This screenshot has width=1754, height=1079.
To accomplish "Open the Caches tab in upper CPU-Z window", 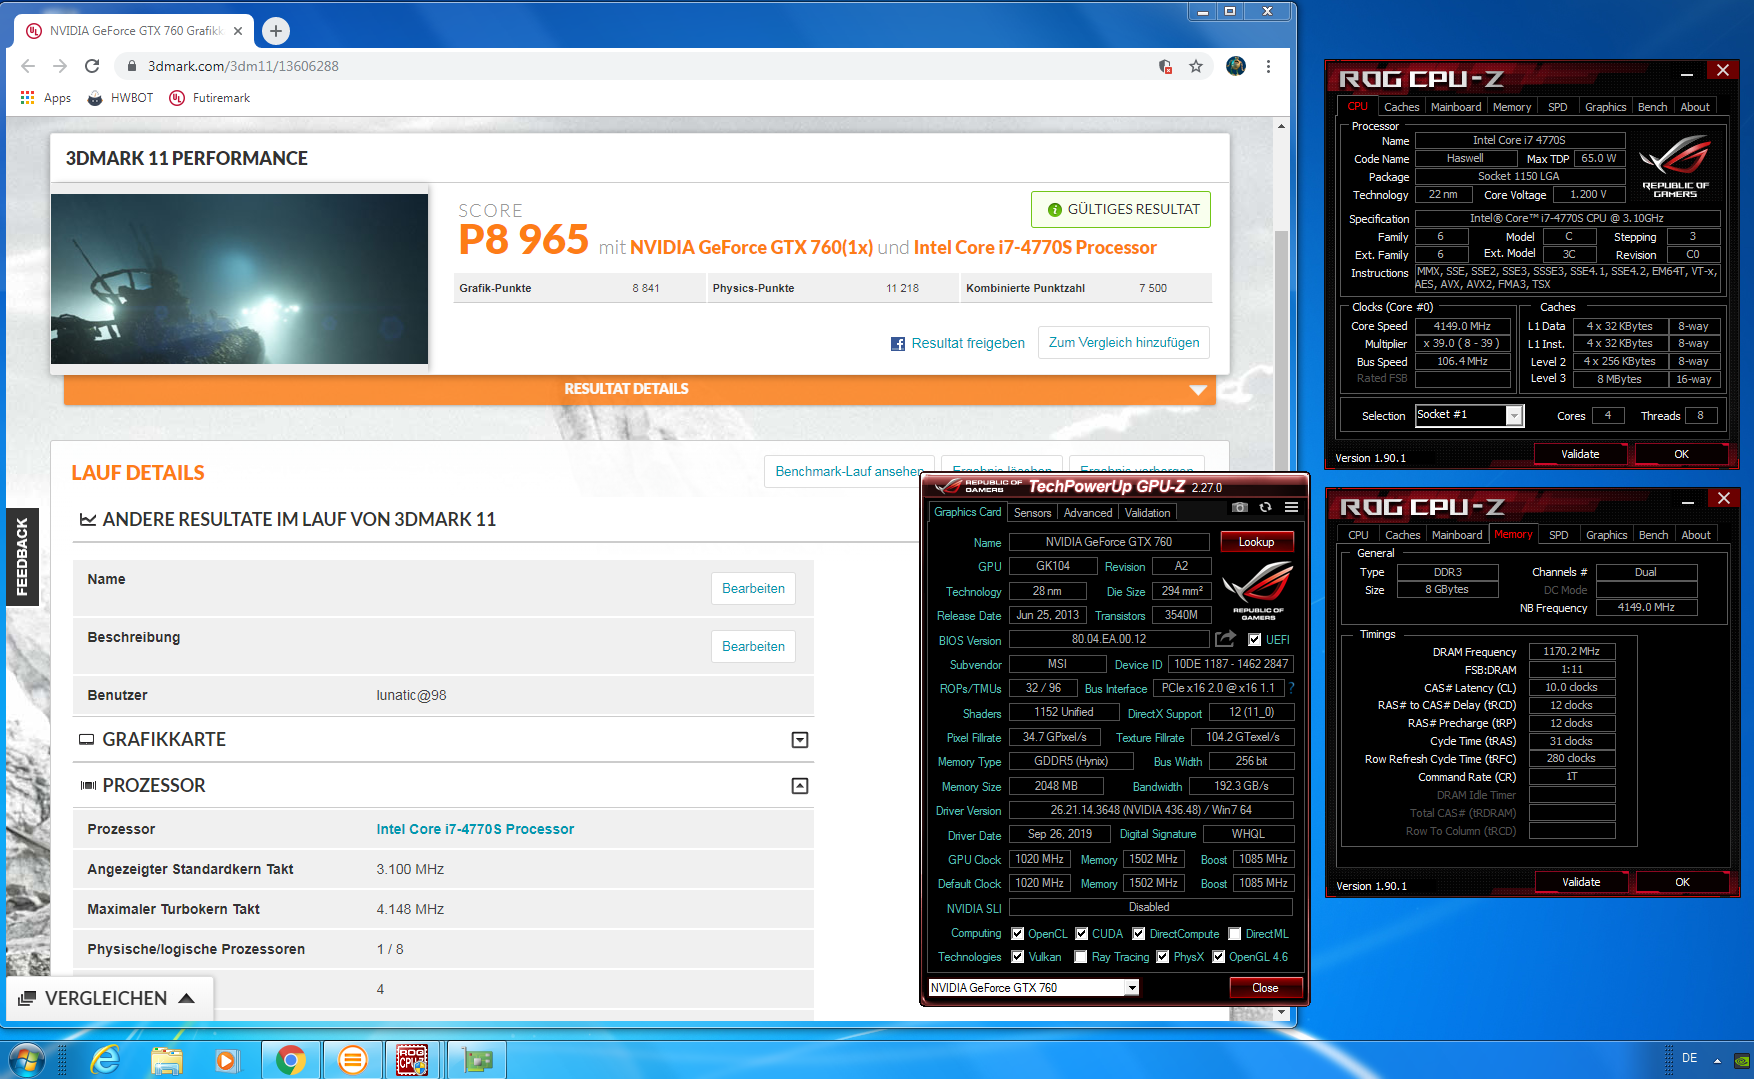I will point(1401,107).
